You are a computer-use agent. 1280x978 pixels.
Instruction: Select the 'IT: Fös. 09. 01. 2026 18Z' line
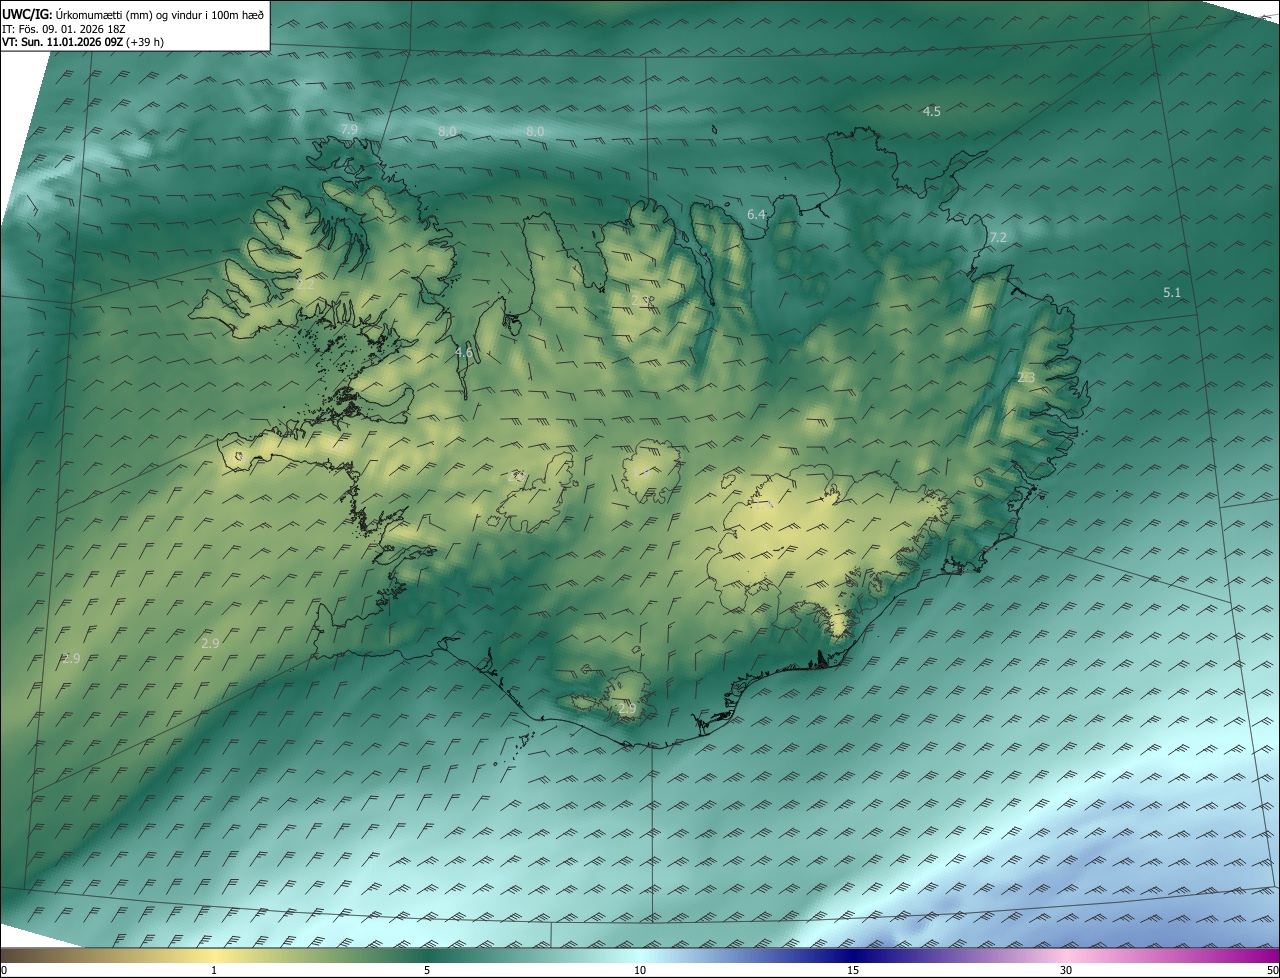[66, 28]
